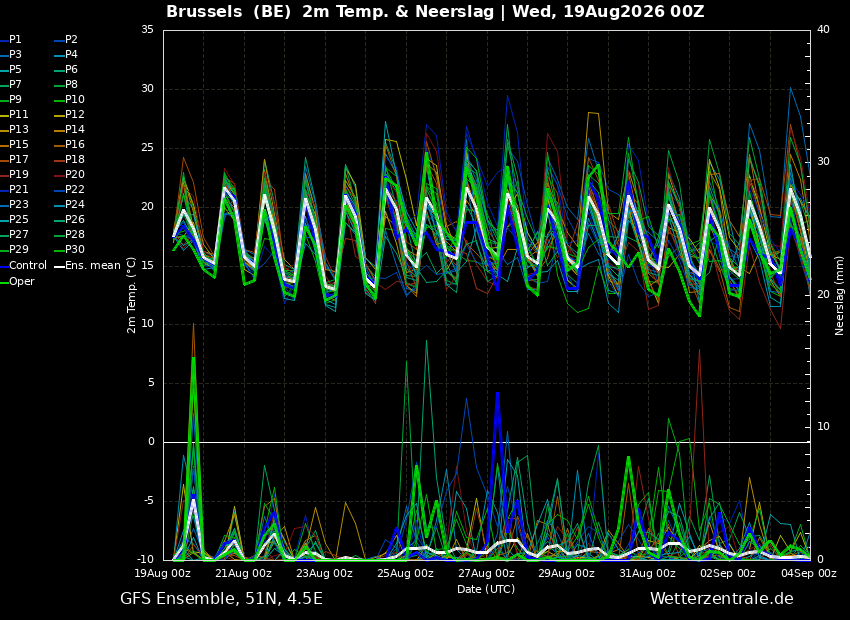Click temperature axis value 25
This screenshot has height=620, width=850.
[147, 147]
